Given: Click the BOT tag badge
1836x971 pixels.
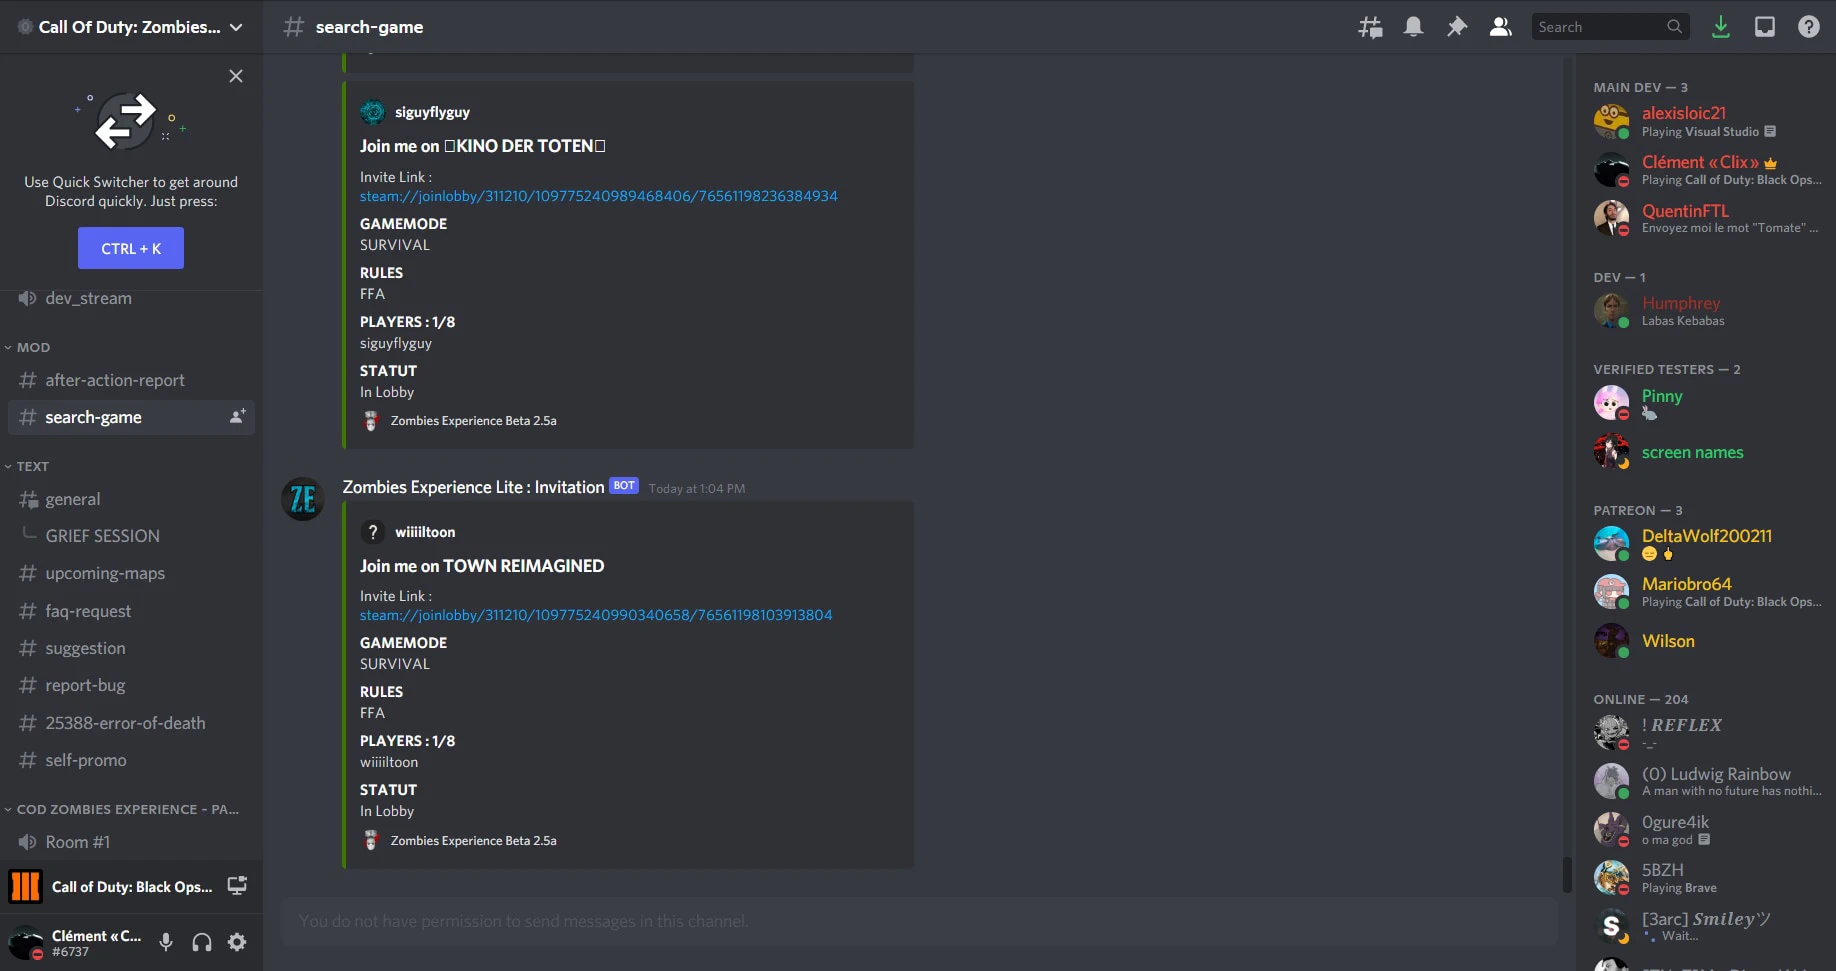Looking at the screenshot, I should (x=624, y=486).
